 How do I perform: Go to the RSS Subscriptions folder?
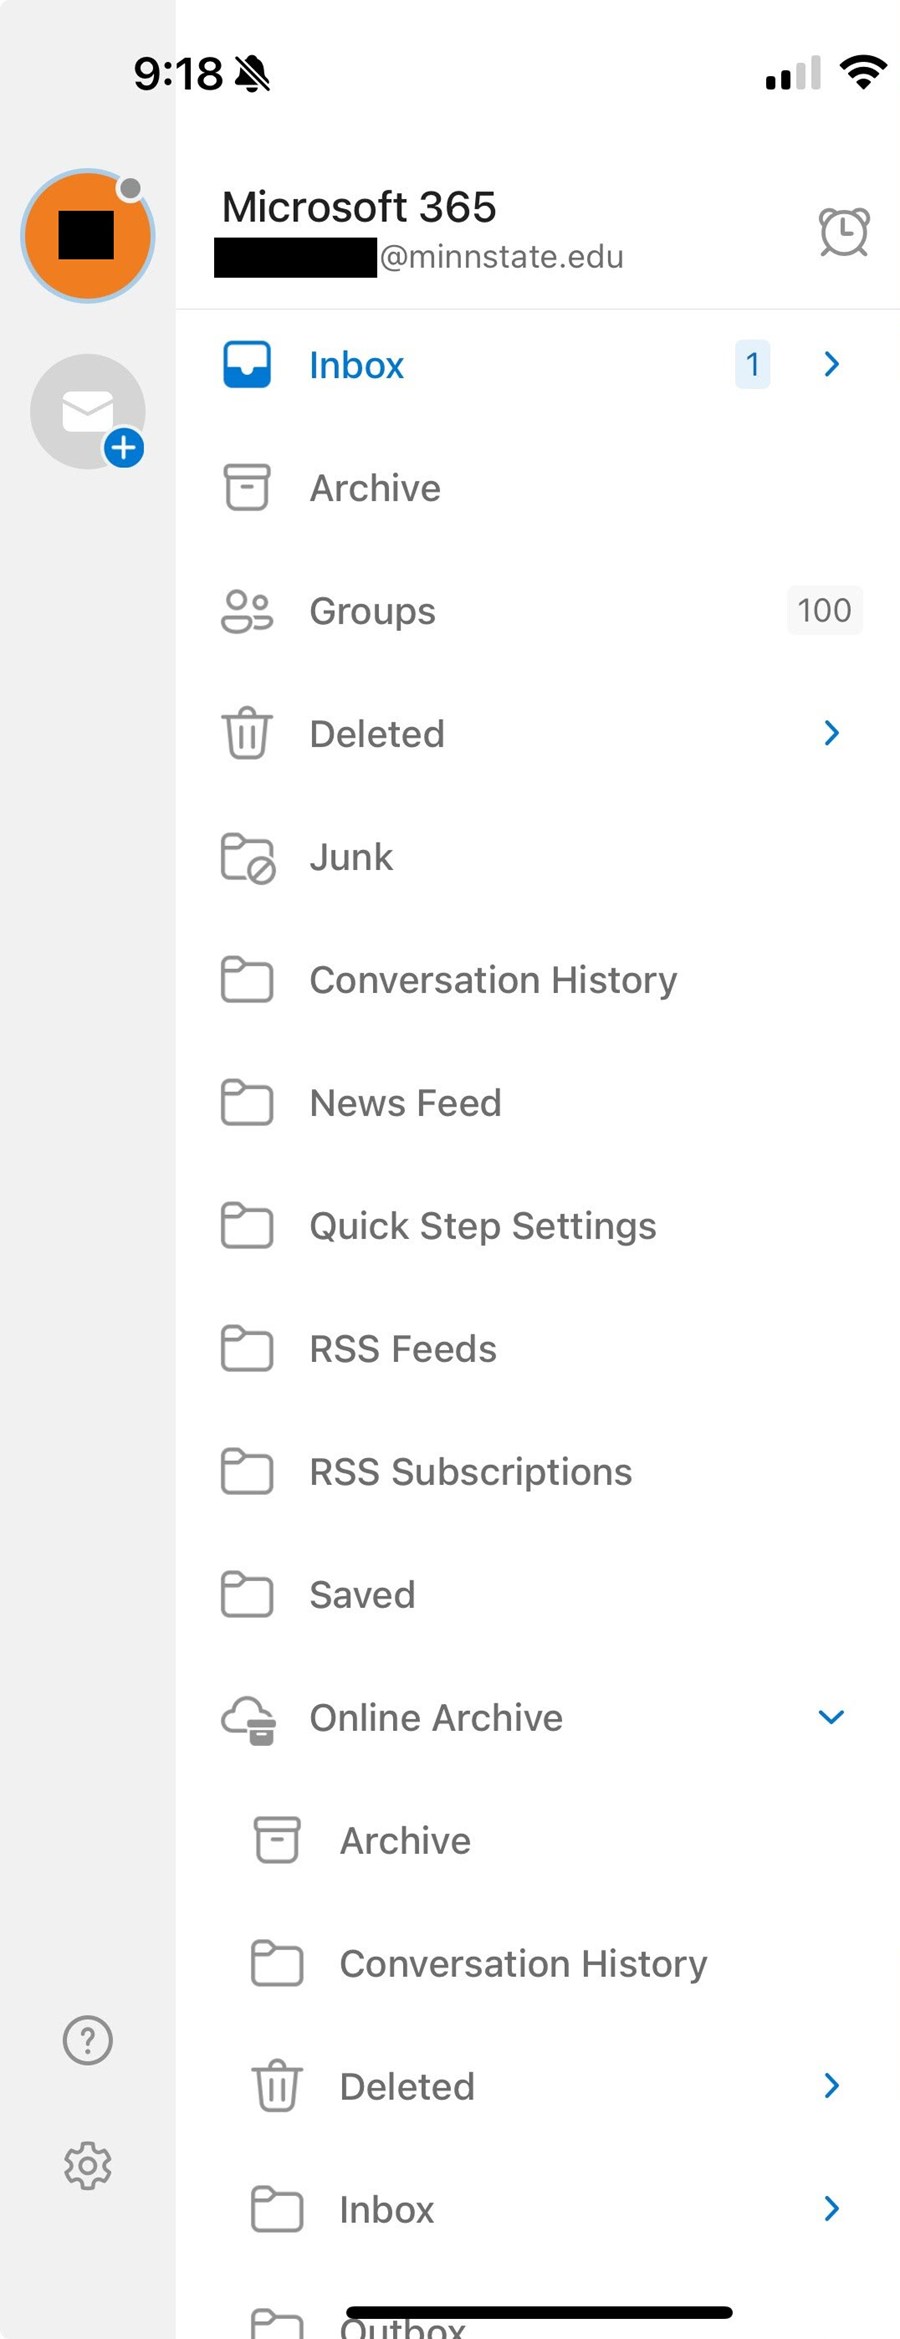pyautogui.click(x=470, y=1472)
